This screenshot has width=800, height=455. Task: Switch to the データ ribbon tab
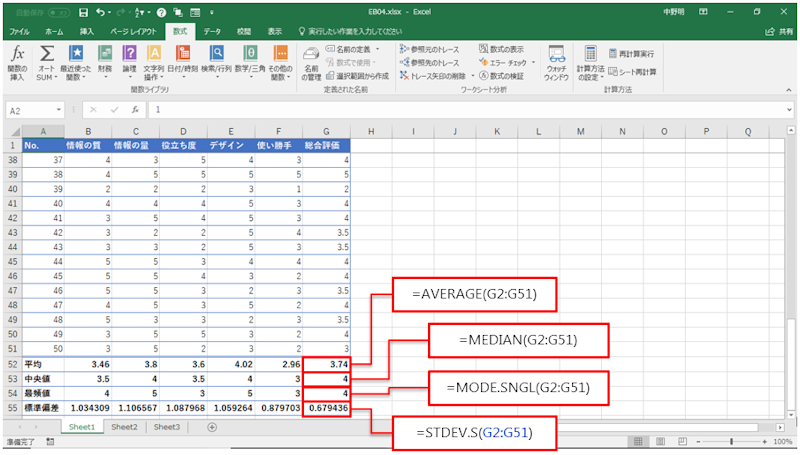[x=212, y=31]
